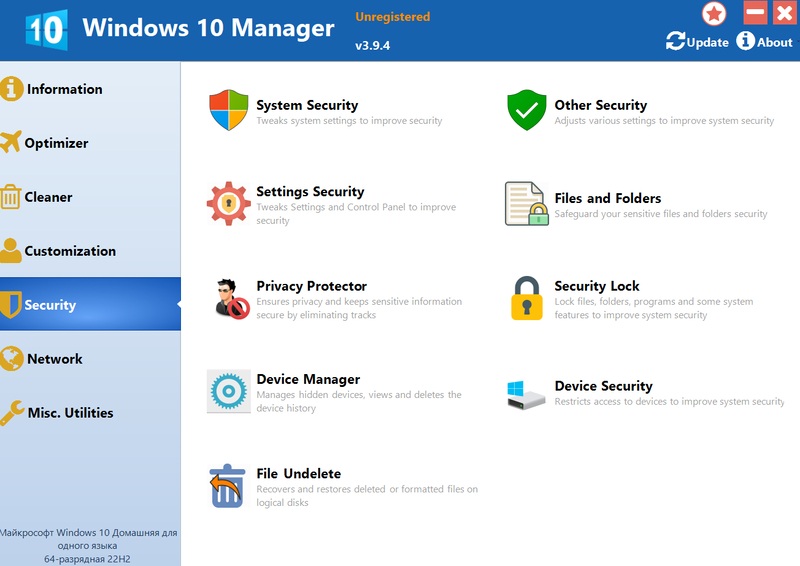Select the Security tab label
800x566 pixels.
[51, 305]
